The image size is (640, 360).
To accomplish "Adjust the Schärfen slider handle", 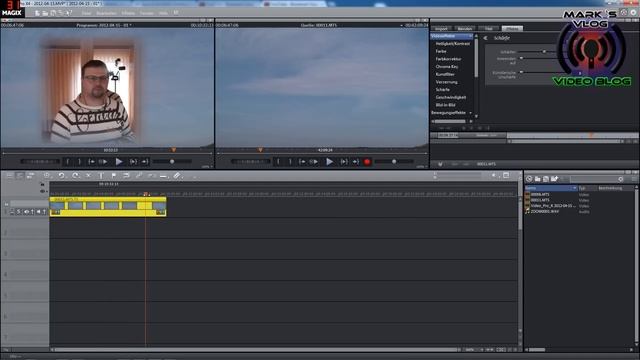I will coord(544,52).
